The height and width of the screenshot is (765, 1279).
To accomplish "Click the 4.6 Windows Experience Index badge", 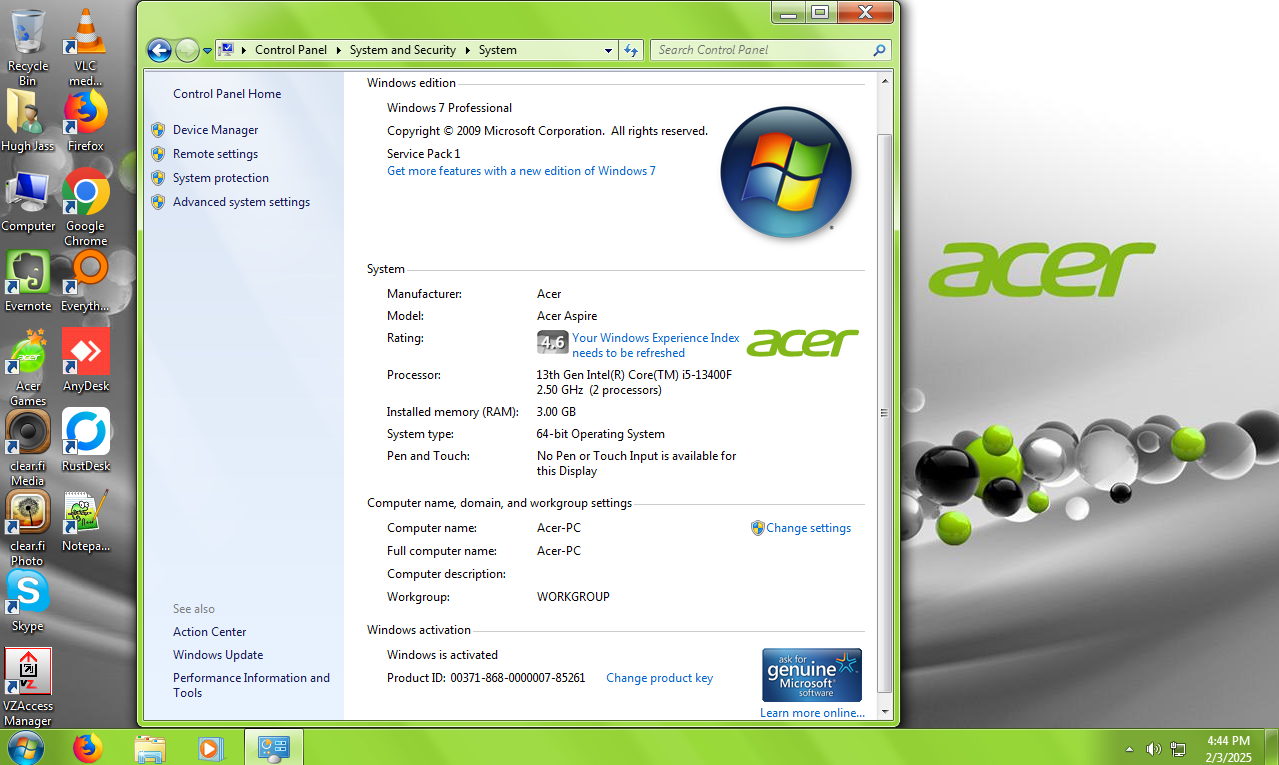I will [x=553, y=341].
